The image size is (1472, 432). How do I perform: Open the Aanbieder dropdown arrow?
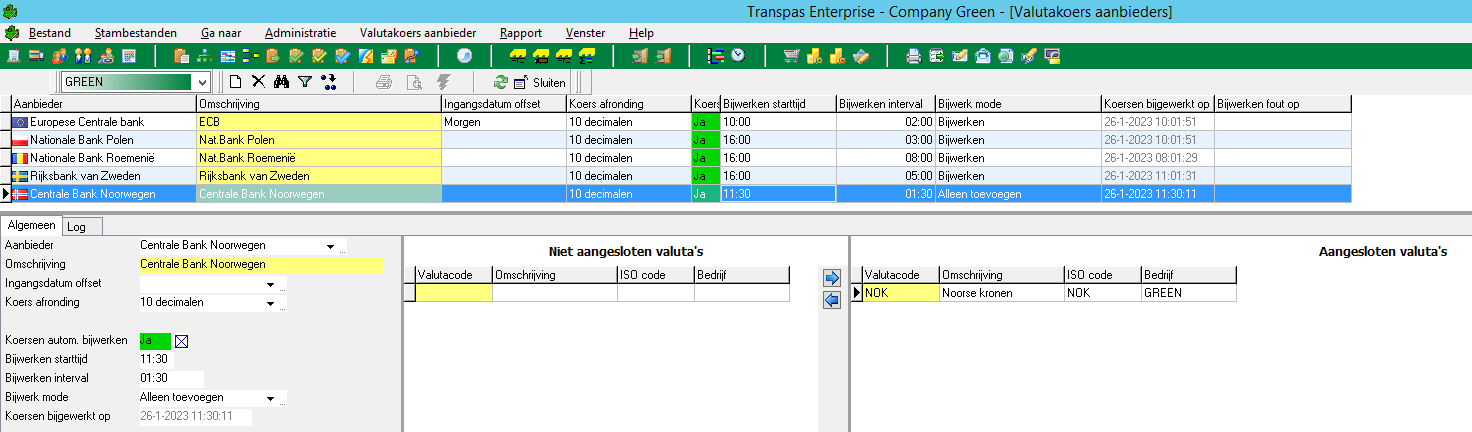330,246
